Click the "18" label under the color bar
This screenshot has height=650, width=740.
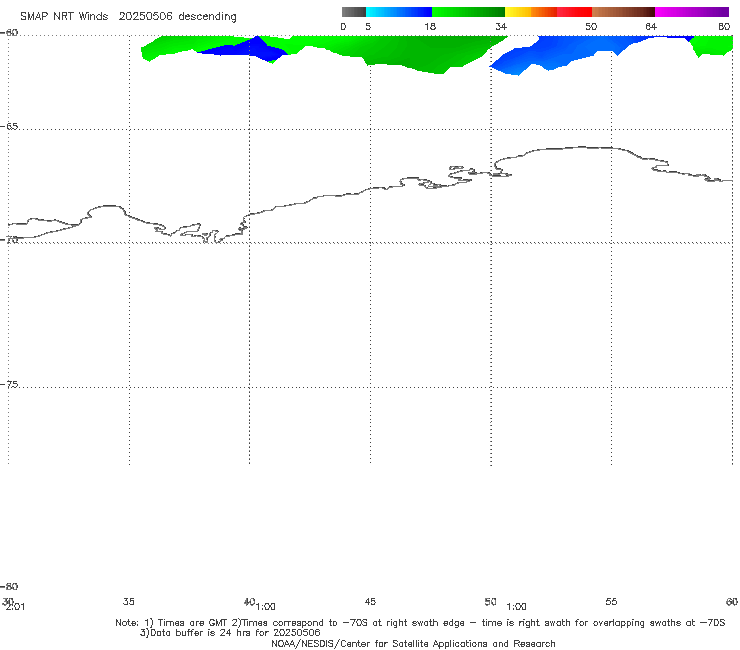click(430, 26)
